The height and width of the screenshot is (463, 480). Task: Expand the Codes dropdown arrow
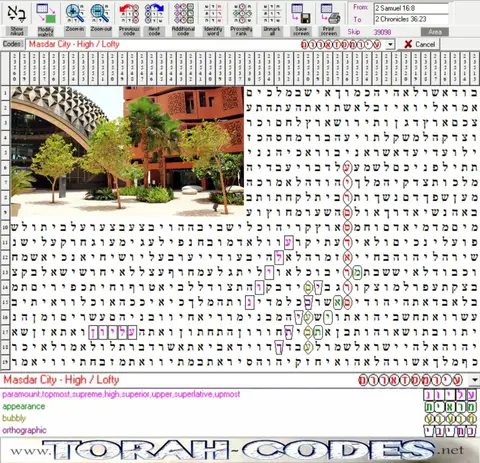(391, 44)
